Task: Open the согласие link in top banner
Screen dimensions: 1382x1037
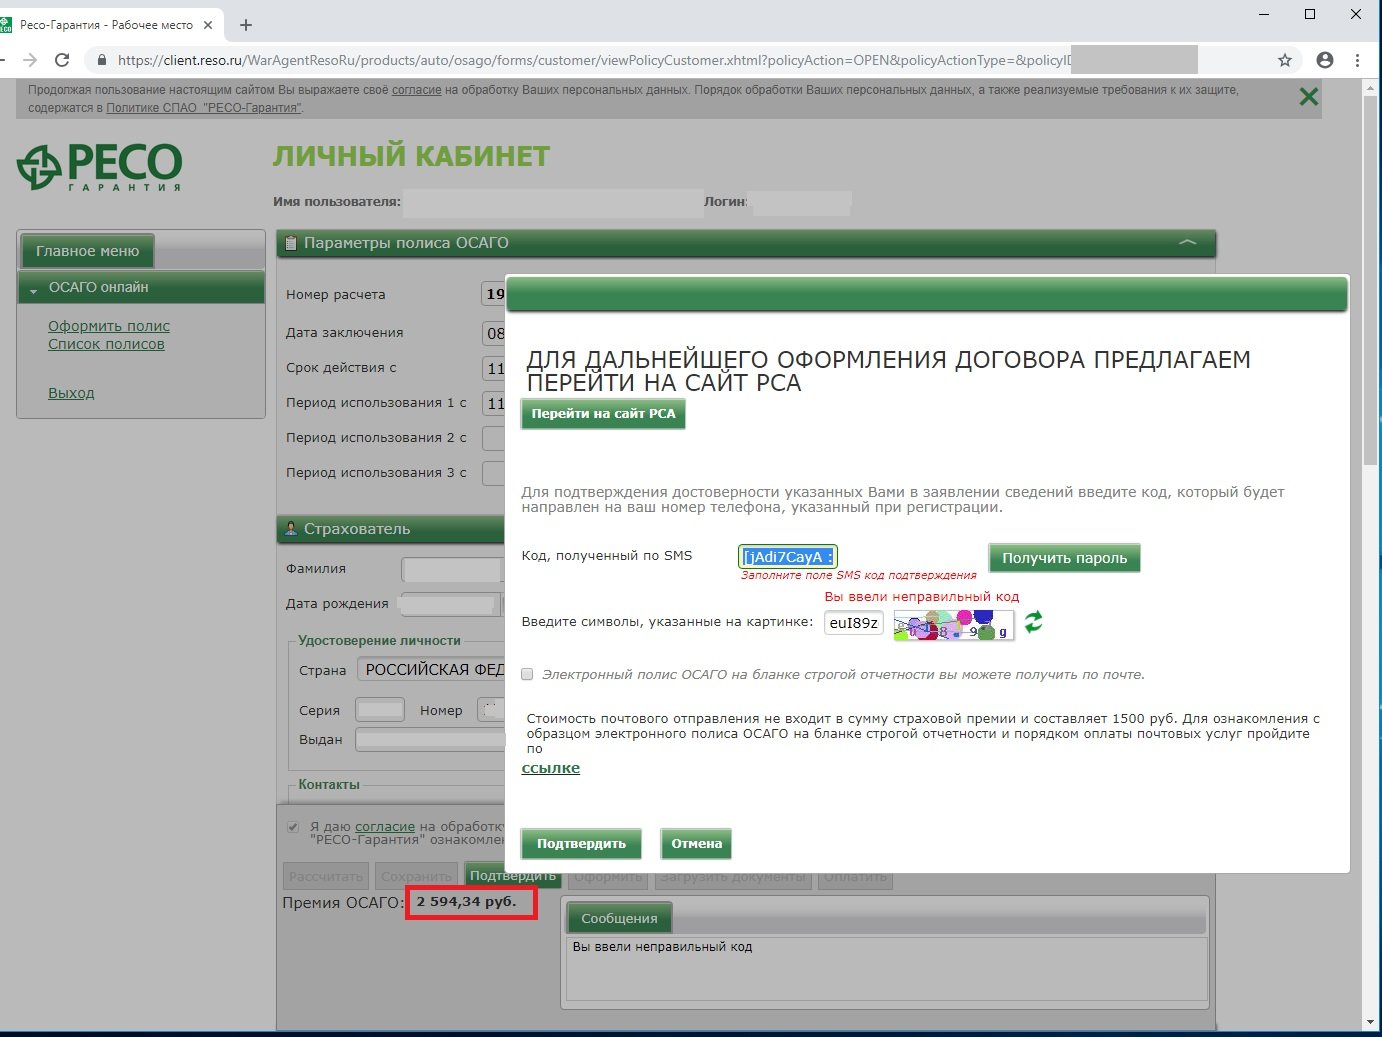Action: (416, 90)
